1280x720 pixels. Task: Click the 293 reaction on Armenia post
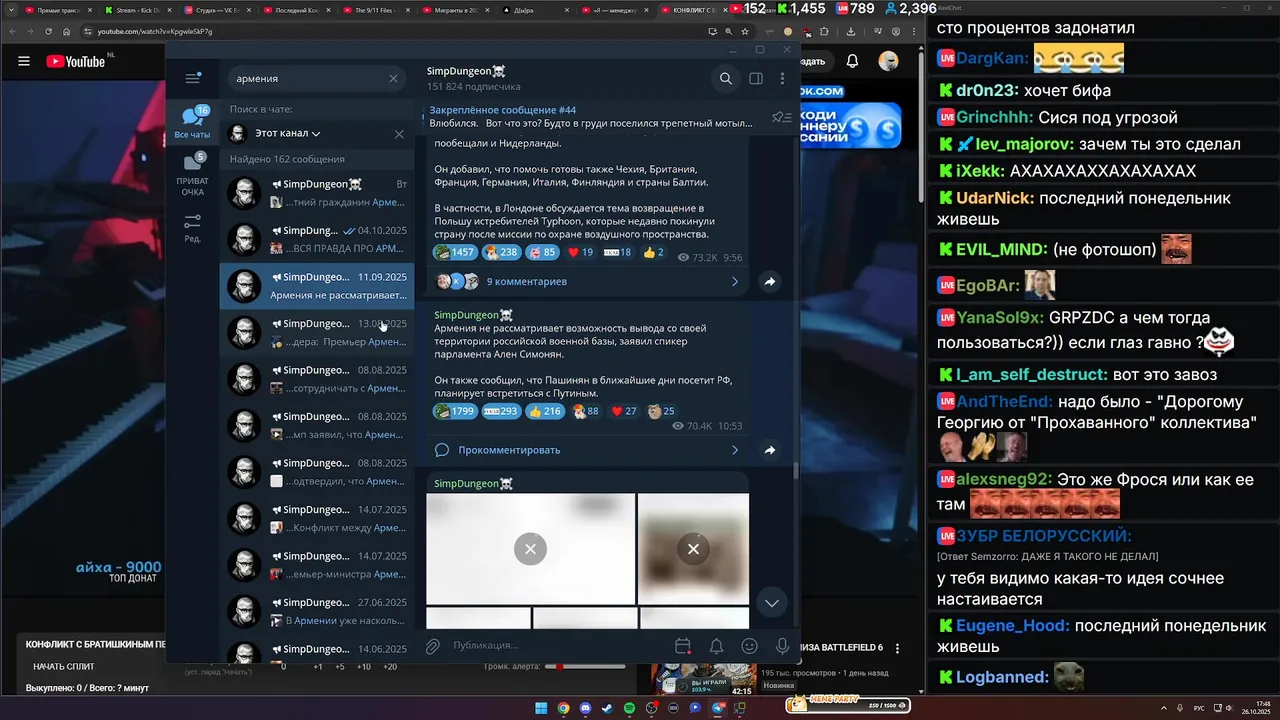pyautogui.click(x=501, y=411)
